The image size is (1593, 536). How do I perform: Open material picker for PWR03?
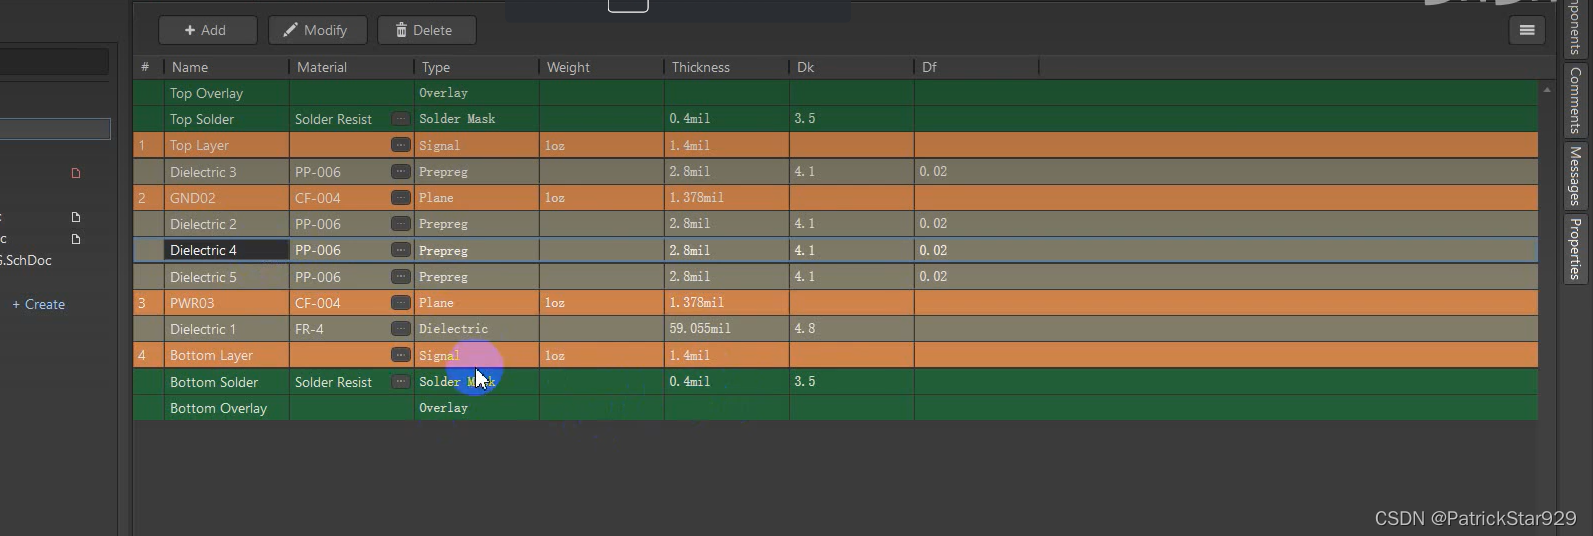point(400,302)
